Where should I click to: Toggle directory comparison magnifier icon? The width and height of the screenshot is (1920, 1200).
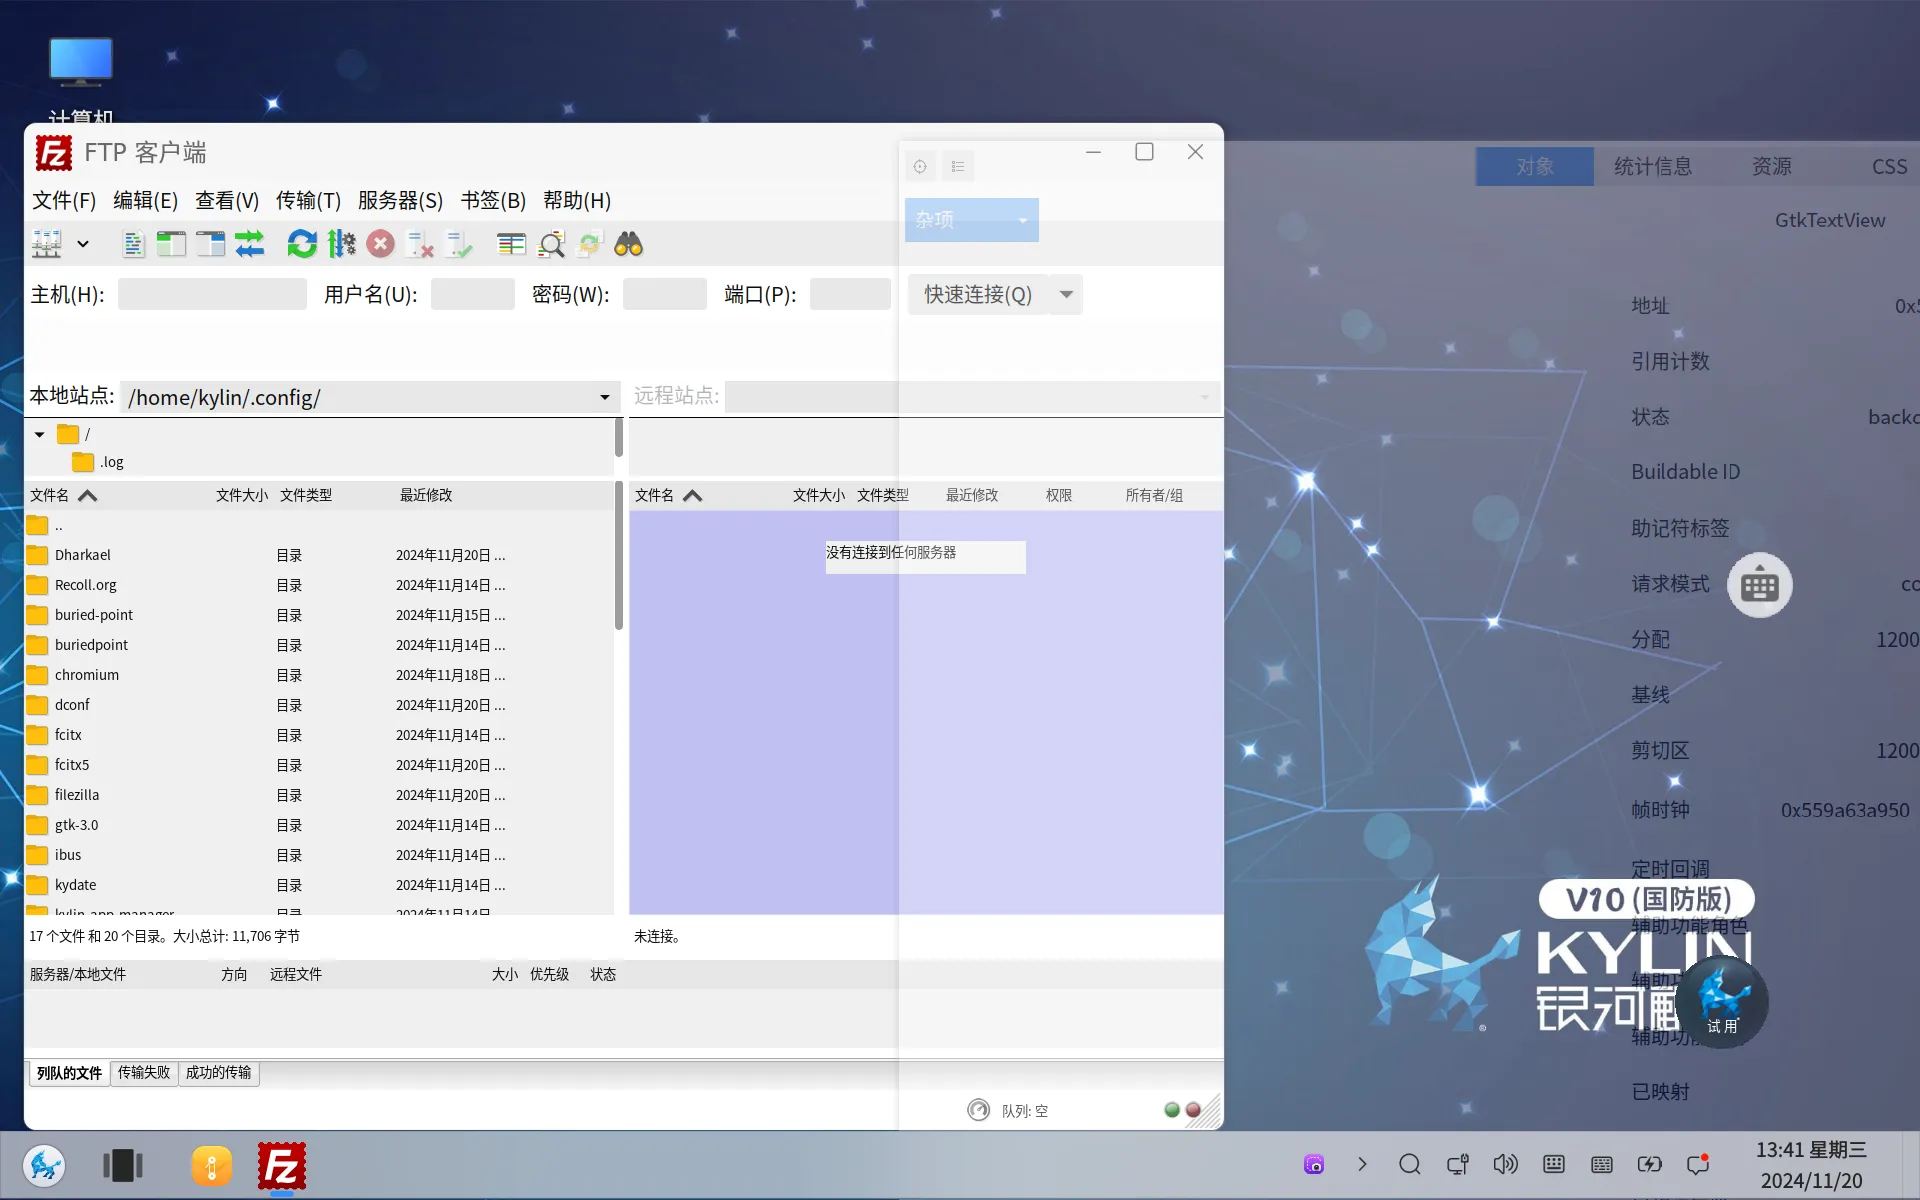pyautogui.click(x=551, y=244)
